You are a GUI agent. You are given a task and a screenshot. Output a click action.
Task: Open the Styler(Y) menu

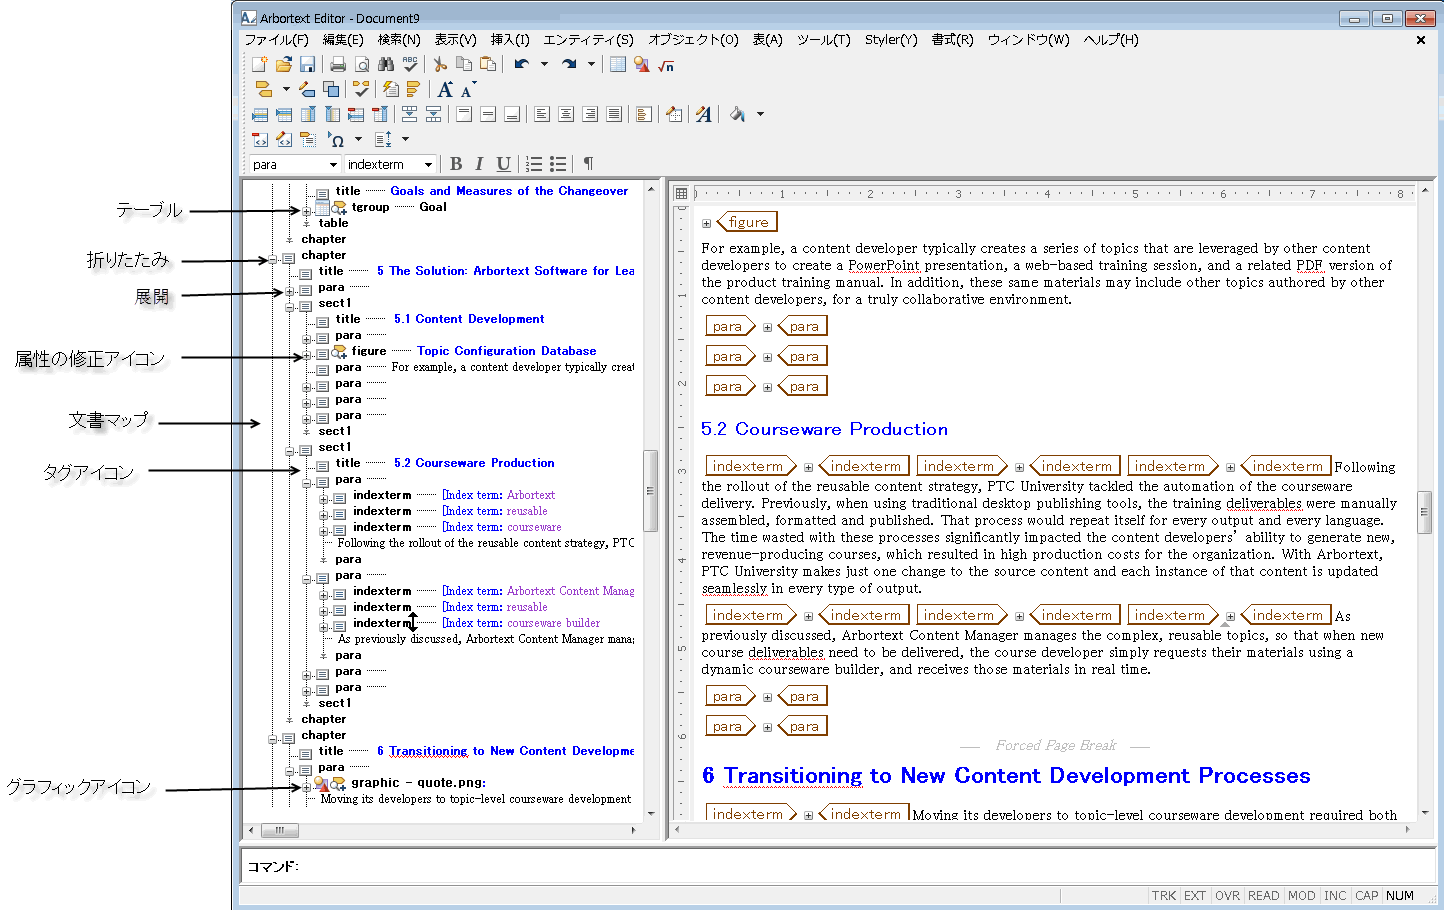click(x=891, y=40)
